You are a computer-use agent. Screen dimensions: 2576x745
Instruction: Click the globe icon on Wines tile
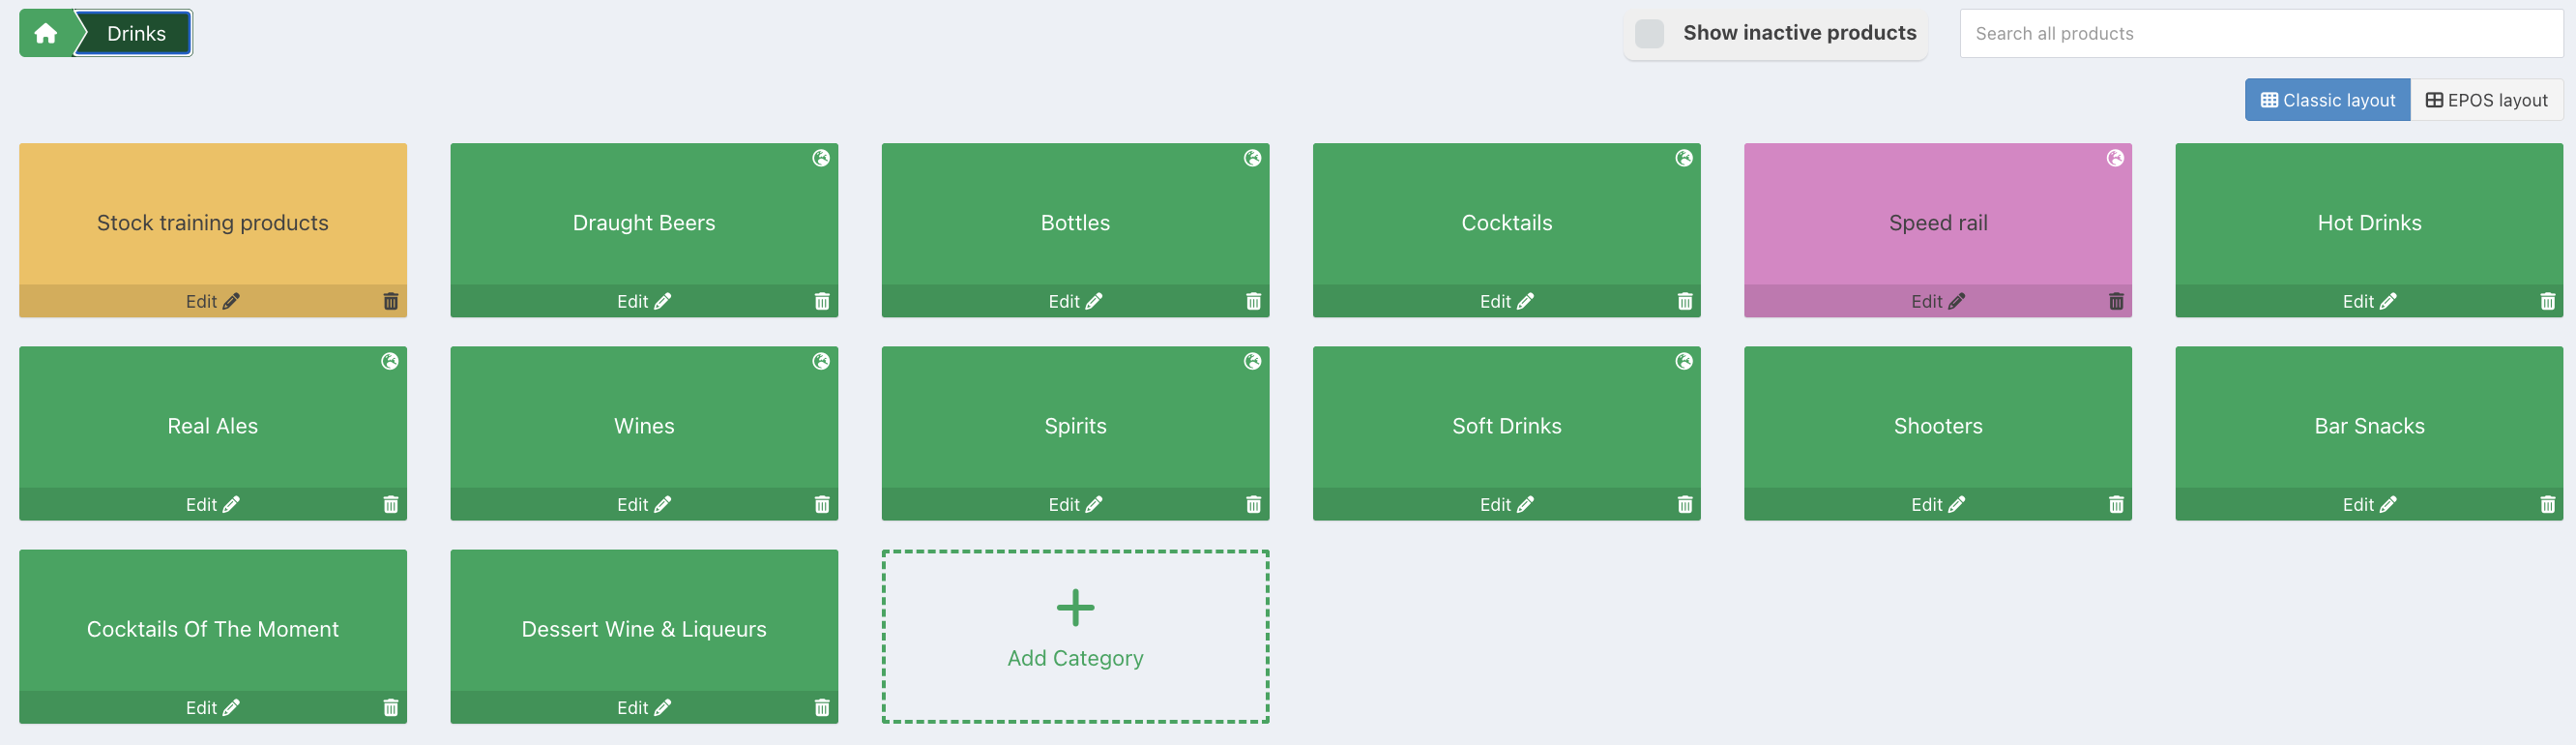point(821,361)
